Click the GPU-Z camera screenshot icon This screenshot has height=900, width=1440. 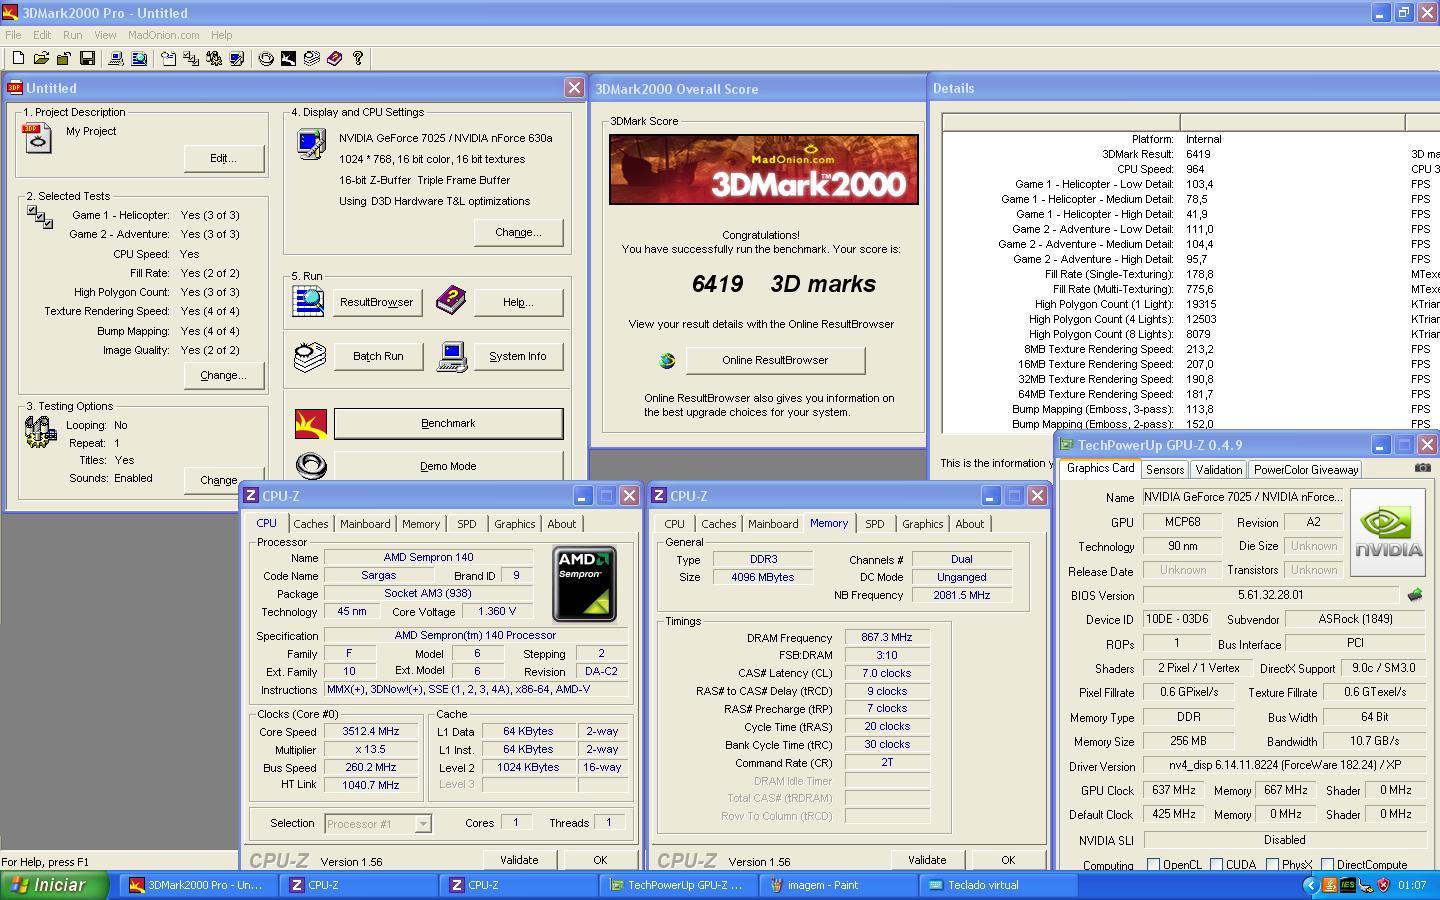tap(1422, 468)
